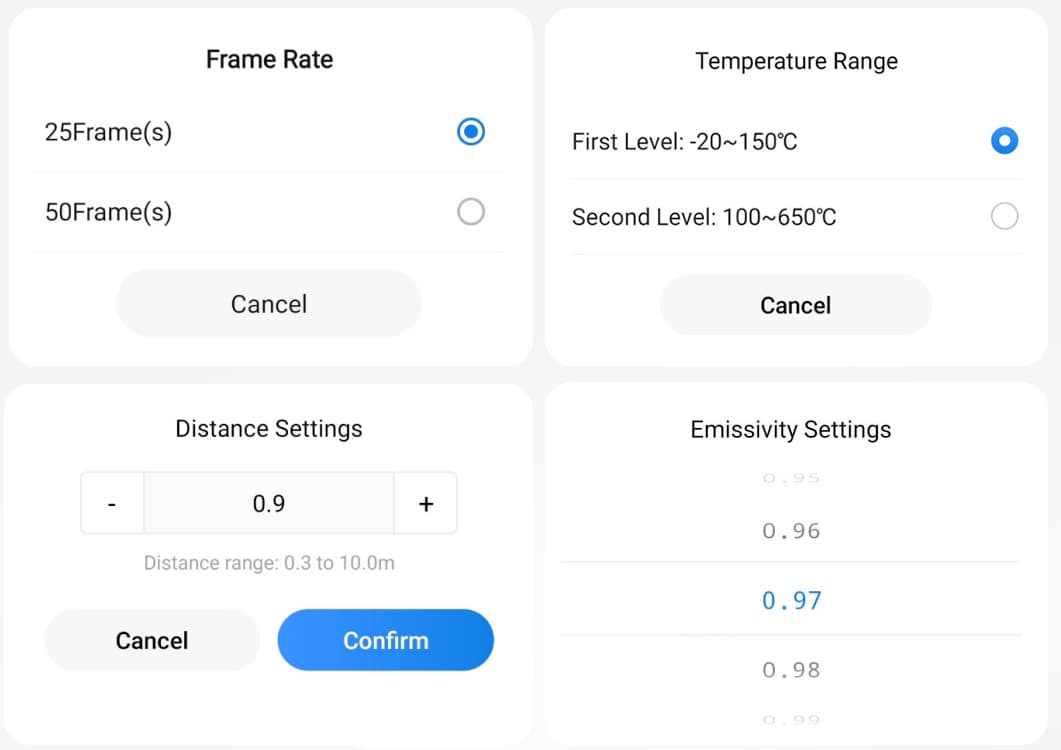Viewport: 1061px width, 750px height.
Task: Click the 25Frame(s) option label
Action: [x=108, y=132]
